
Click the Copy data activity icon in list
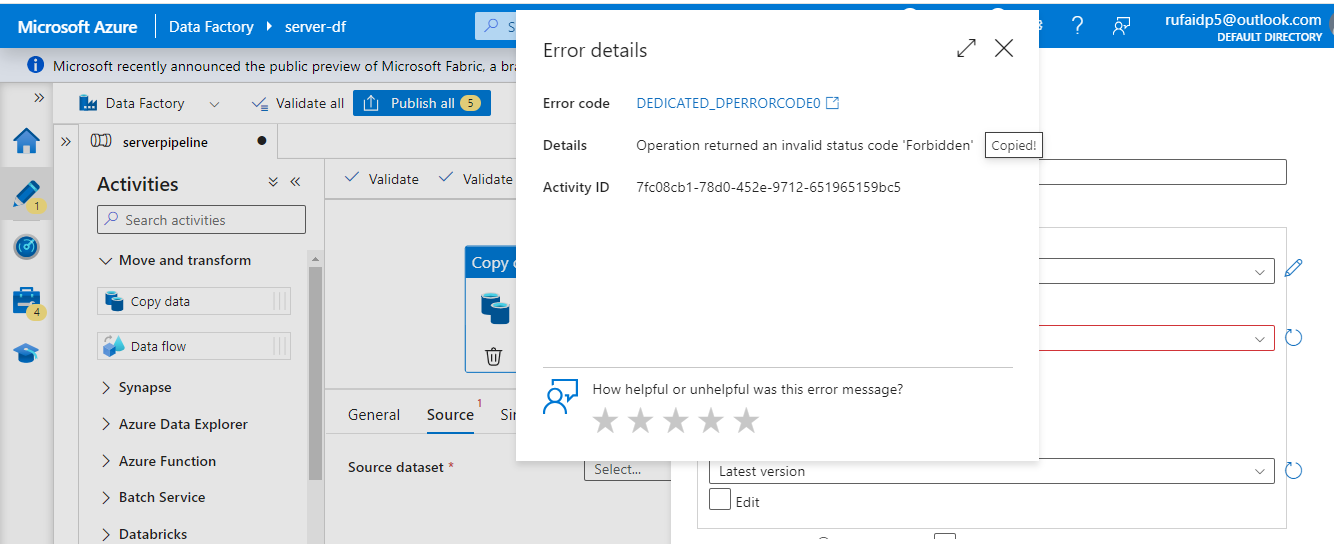point(114,301)
